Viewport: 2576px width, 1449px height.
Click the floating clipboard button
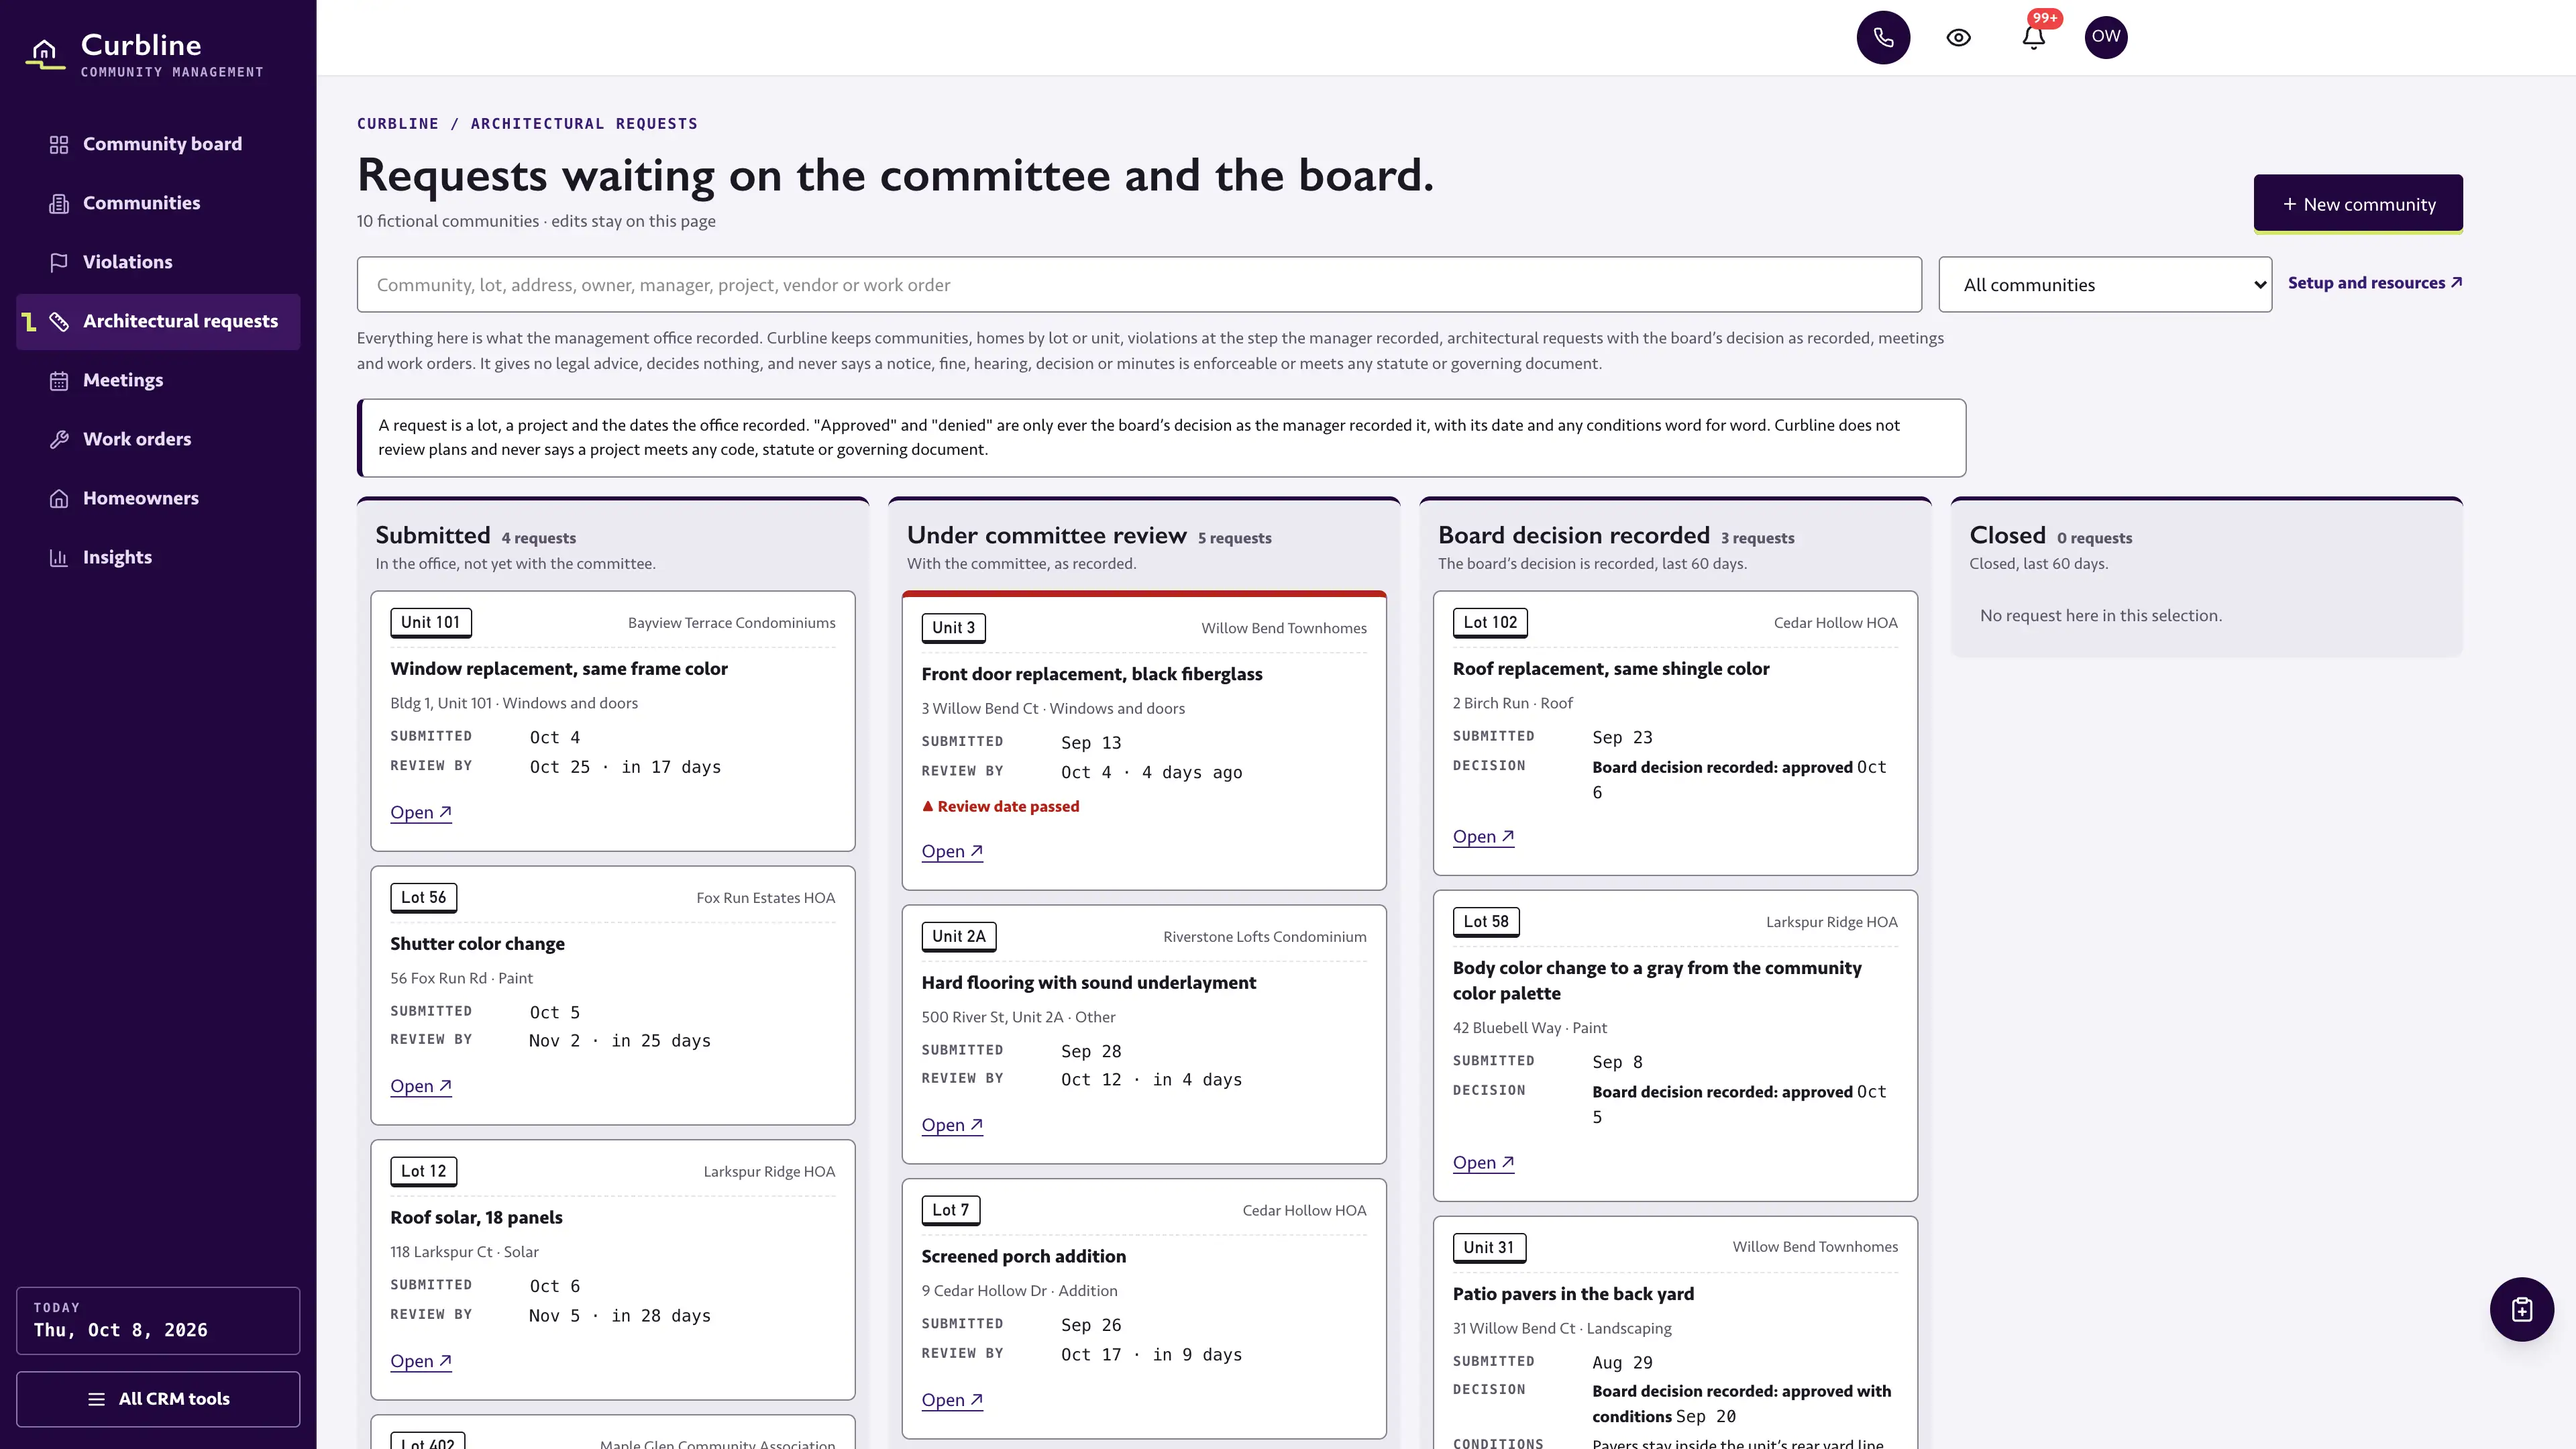point(2521,1309)
